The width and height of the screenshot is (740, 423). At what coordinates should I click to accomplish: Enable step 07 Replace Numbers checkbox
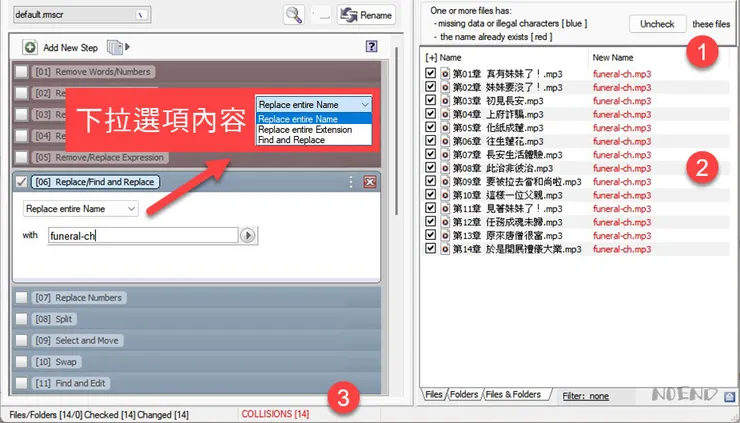pyautogui.click(x=21, y=297)
